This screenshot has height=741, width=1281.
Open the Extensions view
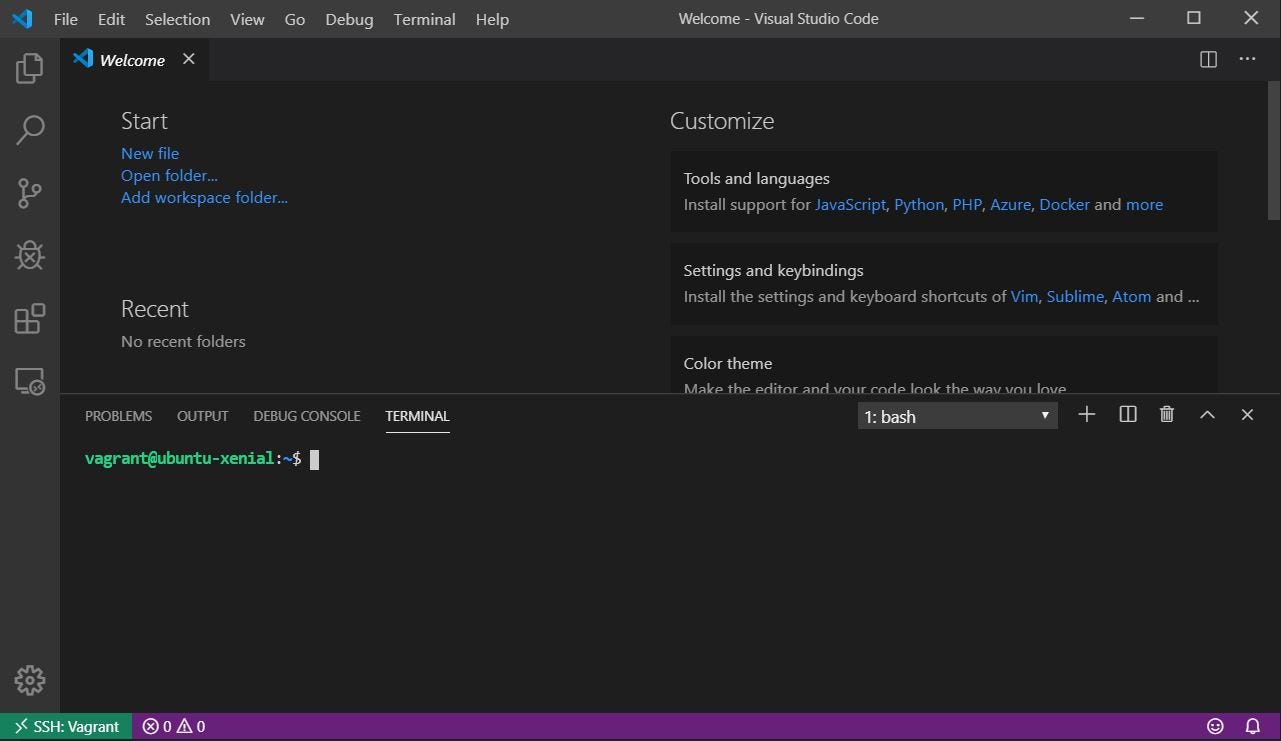pos(28,318)
